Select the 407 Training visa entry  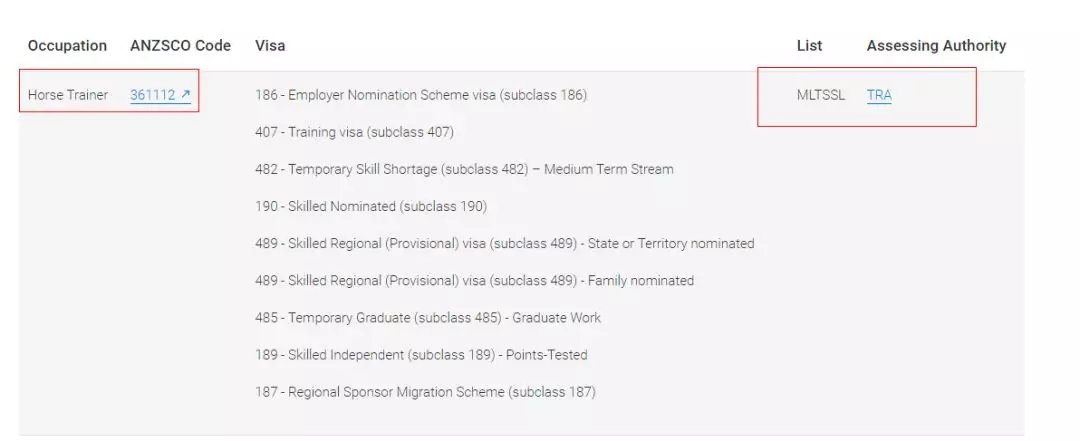pos(354,132)
